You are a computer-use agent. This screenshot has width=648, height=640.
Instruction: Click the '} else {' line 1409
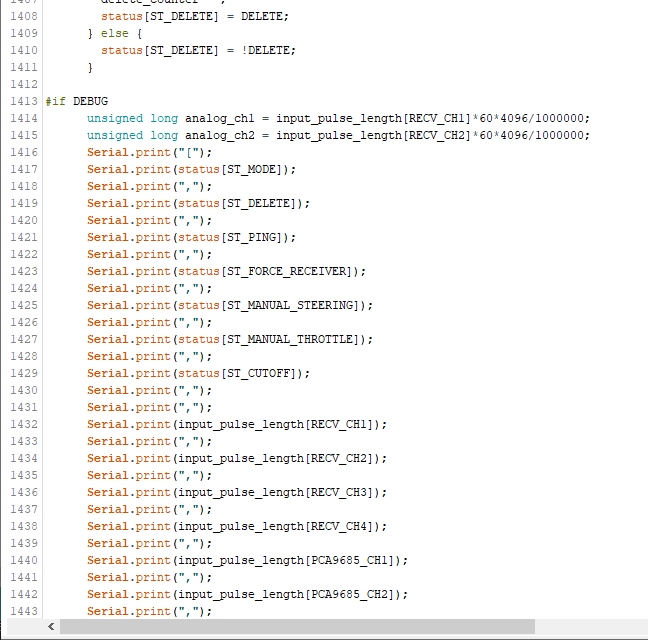115,33
